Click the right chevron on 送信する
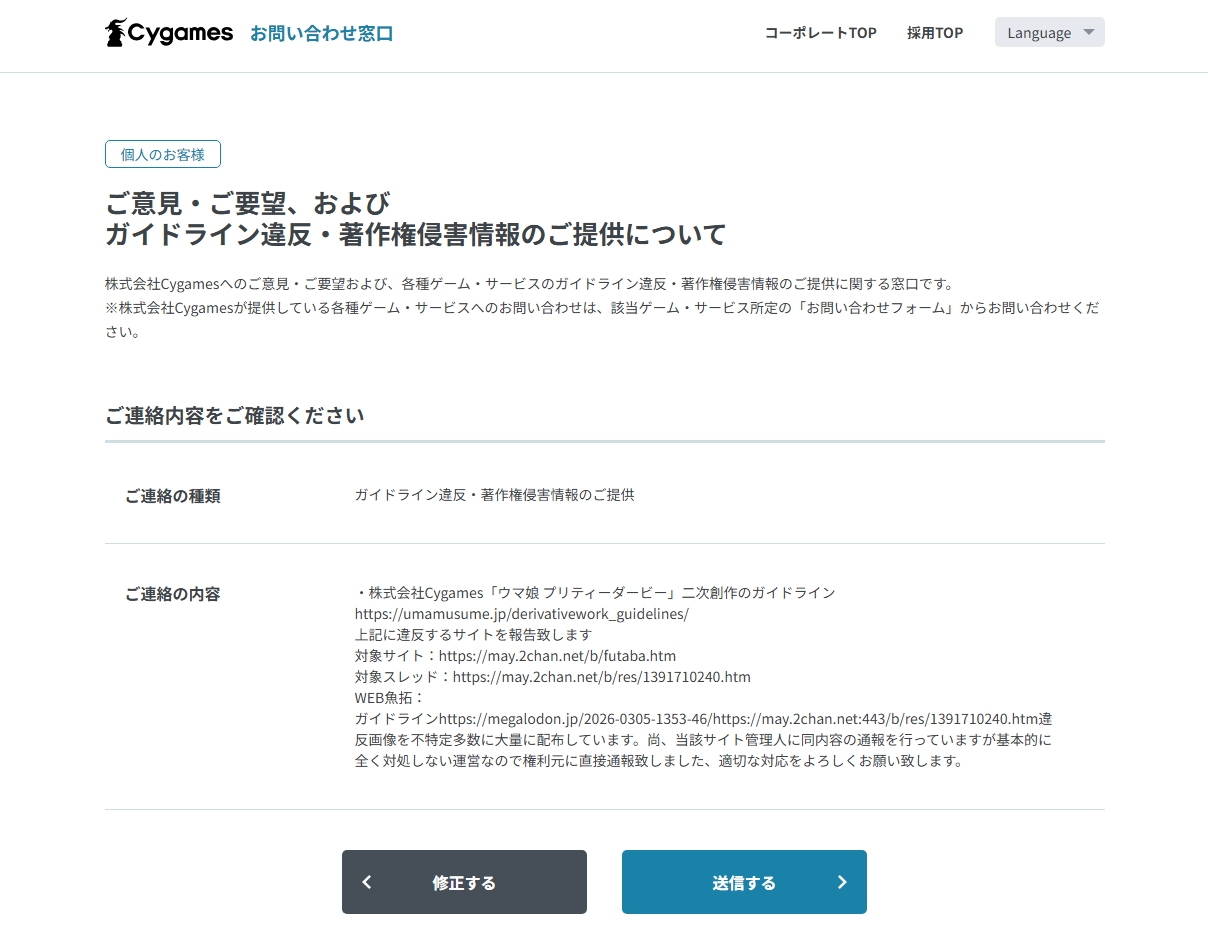Image resolution: width=1208 pixels, height=927 pixels. click(x=842, y=882)
